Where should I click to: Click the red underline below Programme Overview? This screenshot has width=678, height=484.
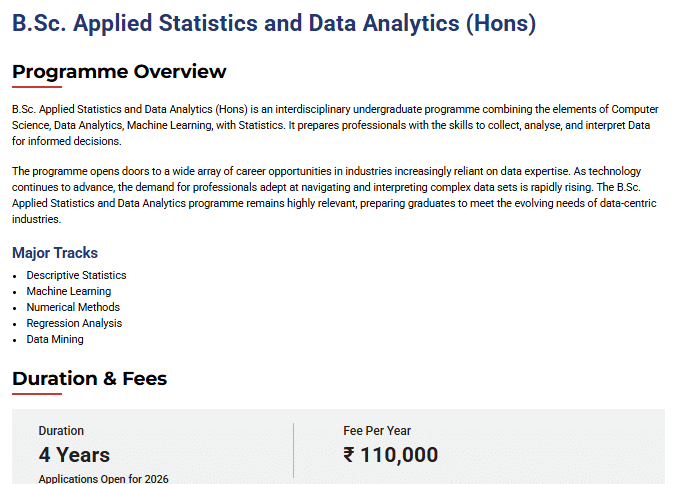36,87
